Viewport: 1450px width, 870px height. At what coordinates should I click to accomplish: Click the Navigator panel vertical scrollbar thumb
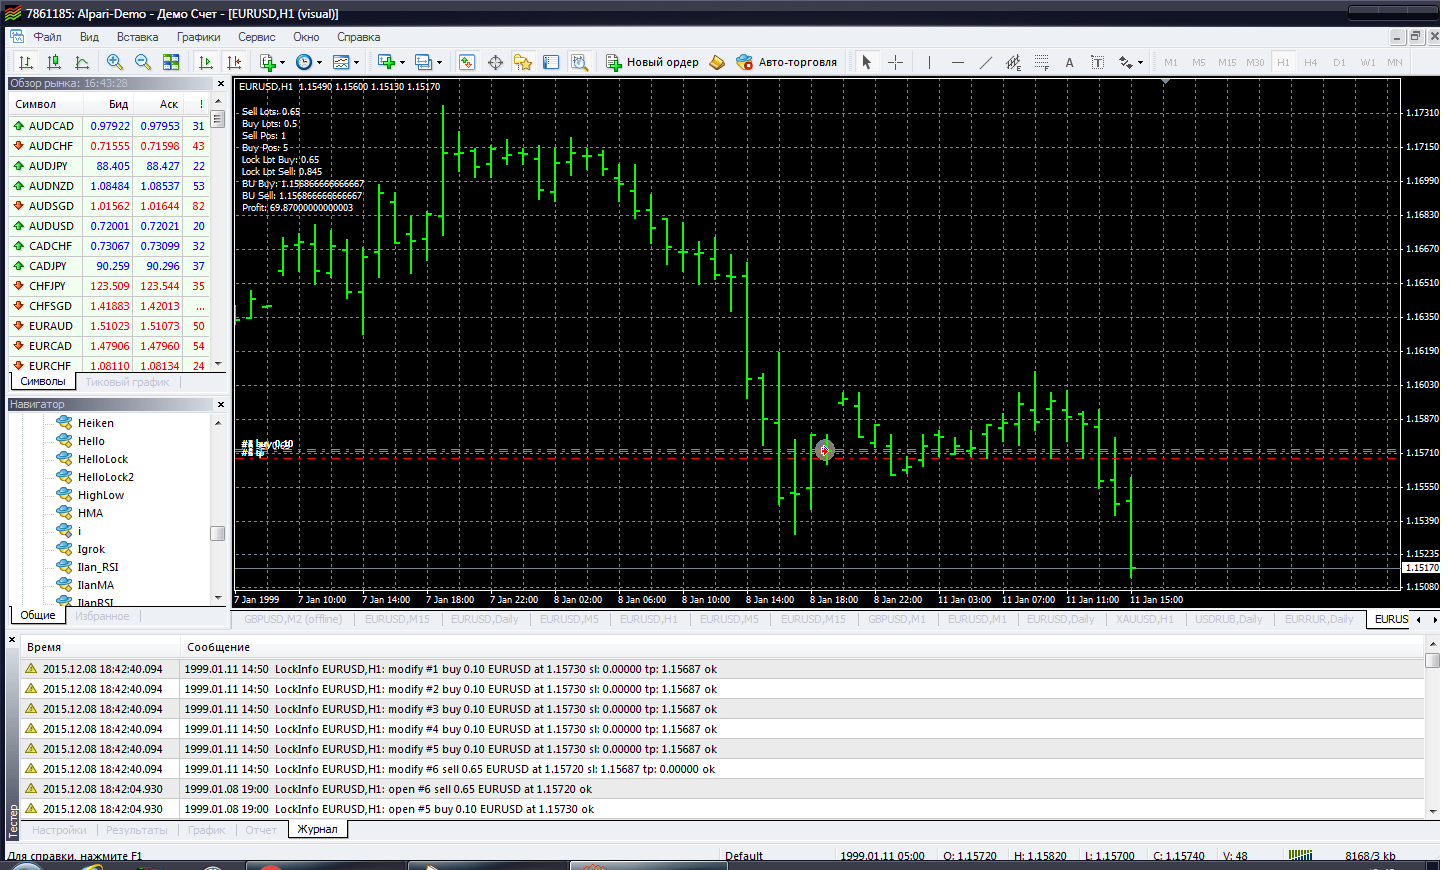click(x=217, y=533)
